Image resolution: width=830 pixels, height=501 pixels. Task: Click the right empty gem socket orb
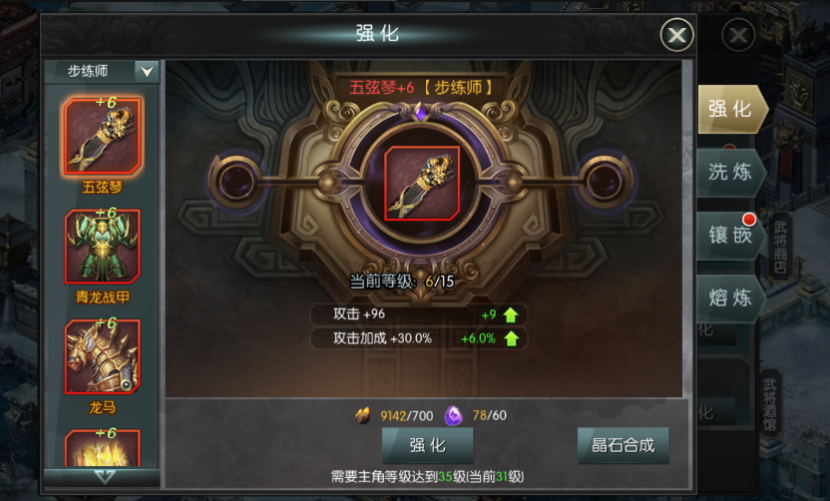click(605, 181)
